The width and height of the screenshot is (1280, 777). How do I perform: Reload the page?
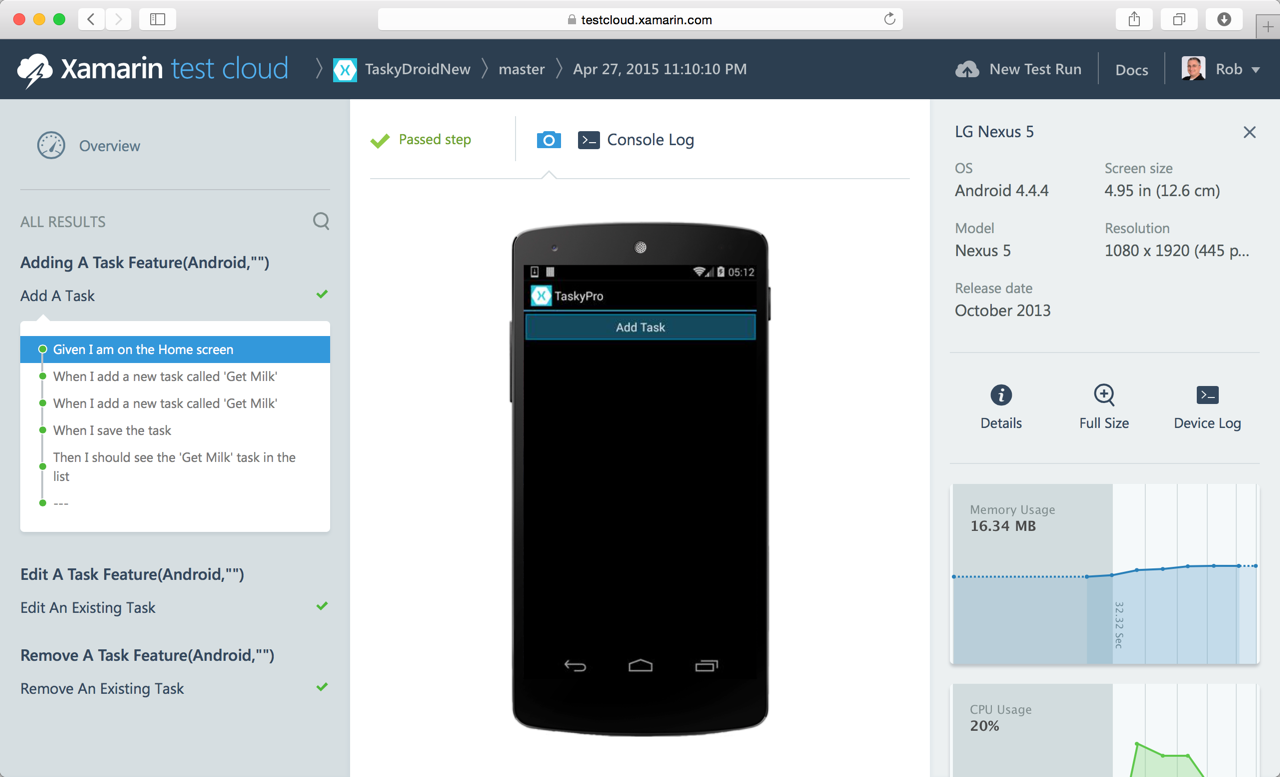[889, 19]
